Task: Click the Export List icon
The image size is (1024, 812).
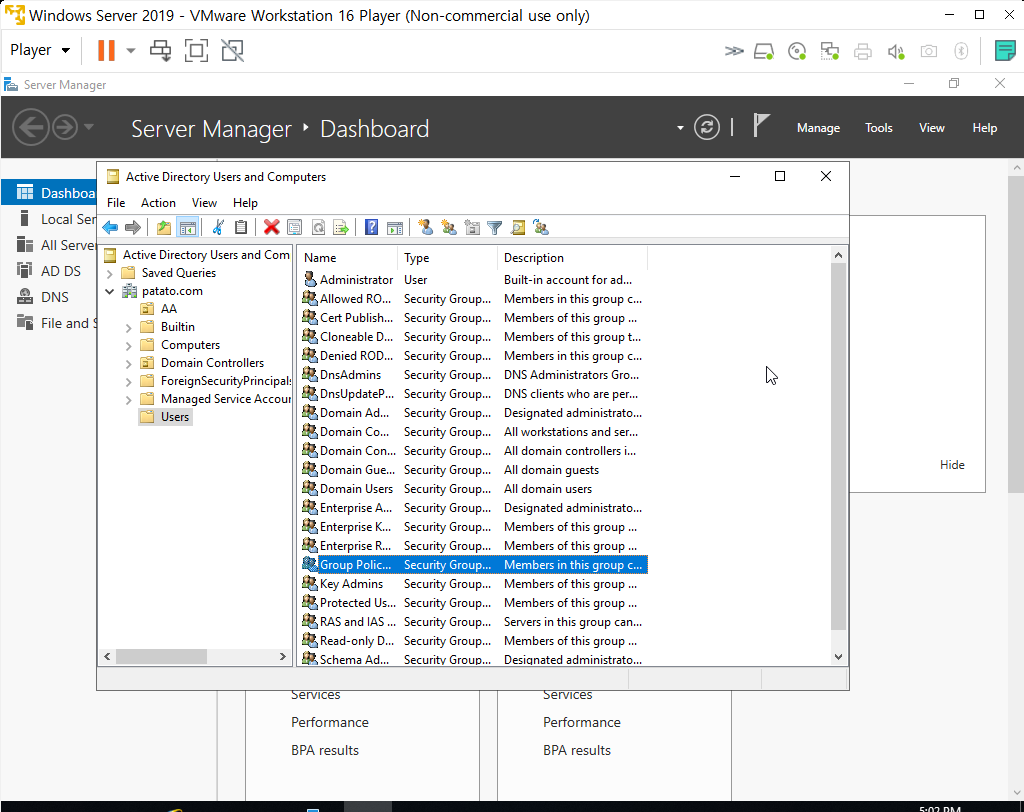Action: [x=341, y=227]
